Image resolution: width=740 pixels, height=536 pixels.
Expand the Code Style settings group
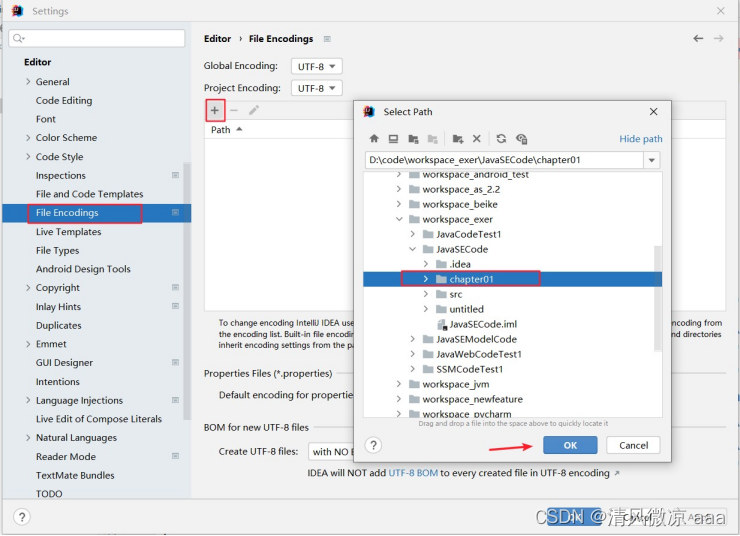click(x=28, y=157)
